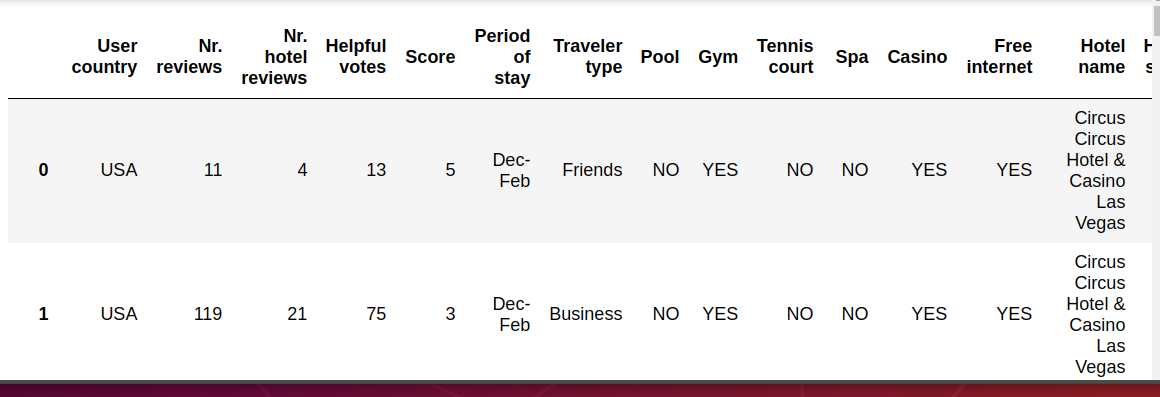Select the Pool column header
The image size is (1160, 397).
click(660, 57)
